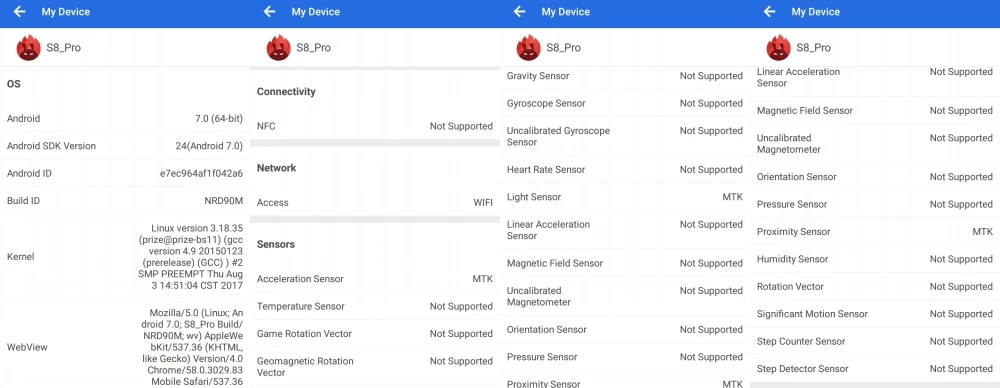Select the Android ID label

29,173
